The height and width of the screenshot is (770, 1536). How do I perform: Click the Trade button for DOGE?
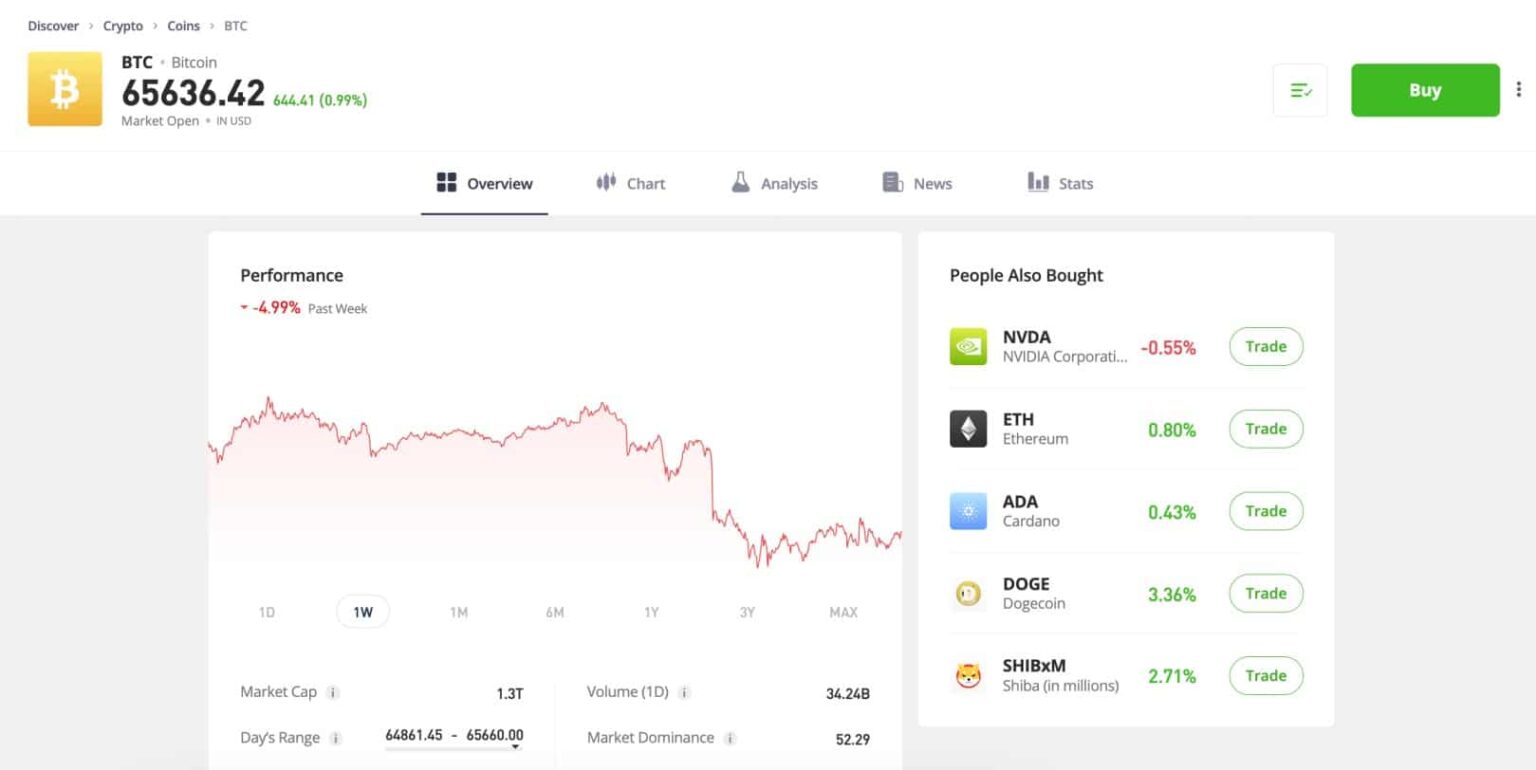[1265, 593]
